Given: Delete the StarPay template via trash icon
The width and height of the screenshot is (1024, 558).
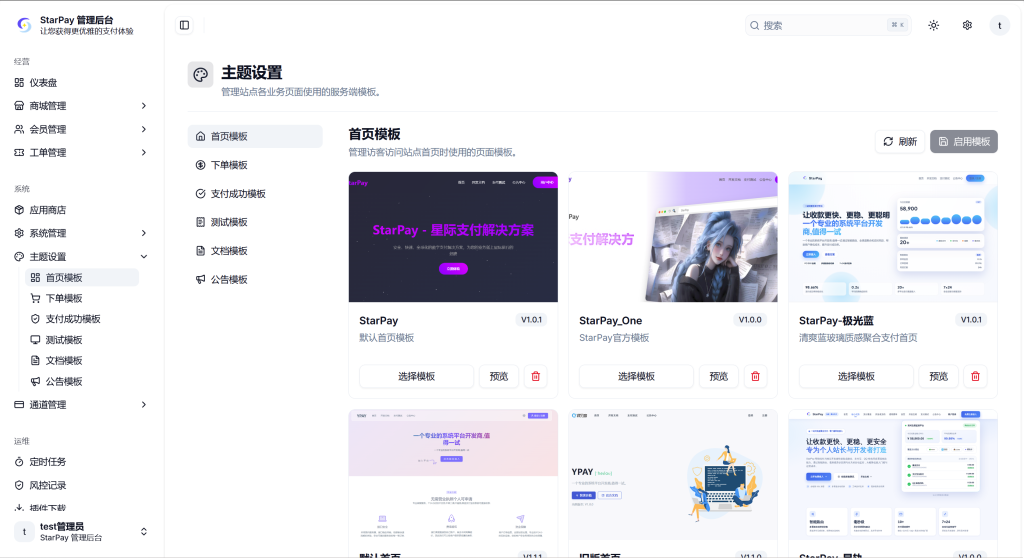Looking at the screenshot, I should (x=536, y=376).
